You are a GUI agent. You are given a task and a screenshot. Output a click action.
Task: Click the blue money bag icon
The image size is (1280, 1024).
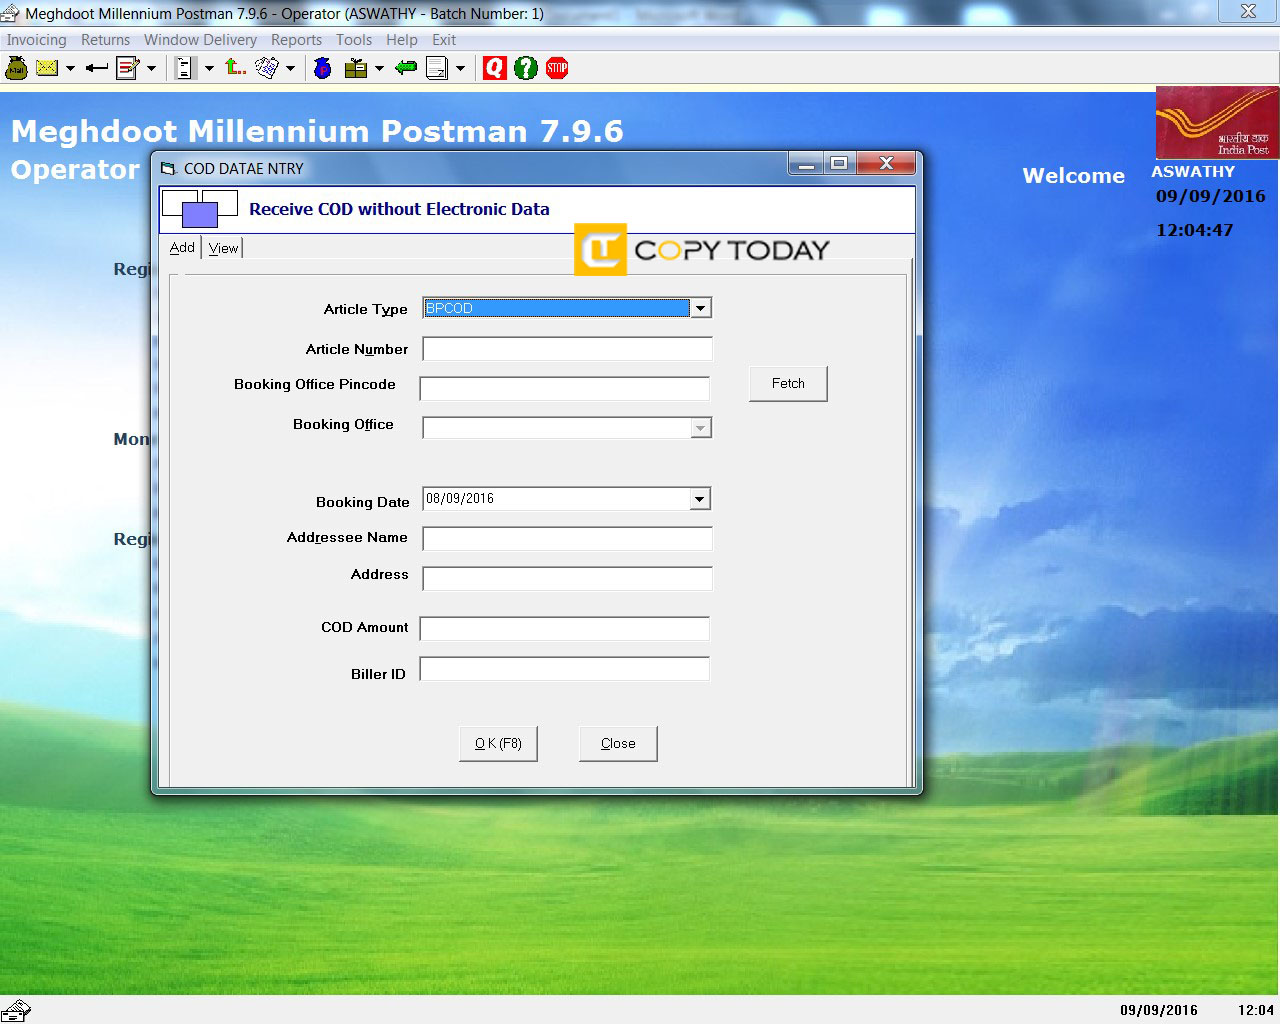click(323, 68)
